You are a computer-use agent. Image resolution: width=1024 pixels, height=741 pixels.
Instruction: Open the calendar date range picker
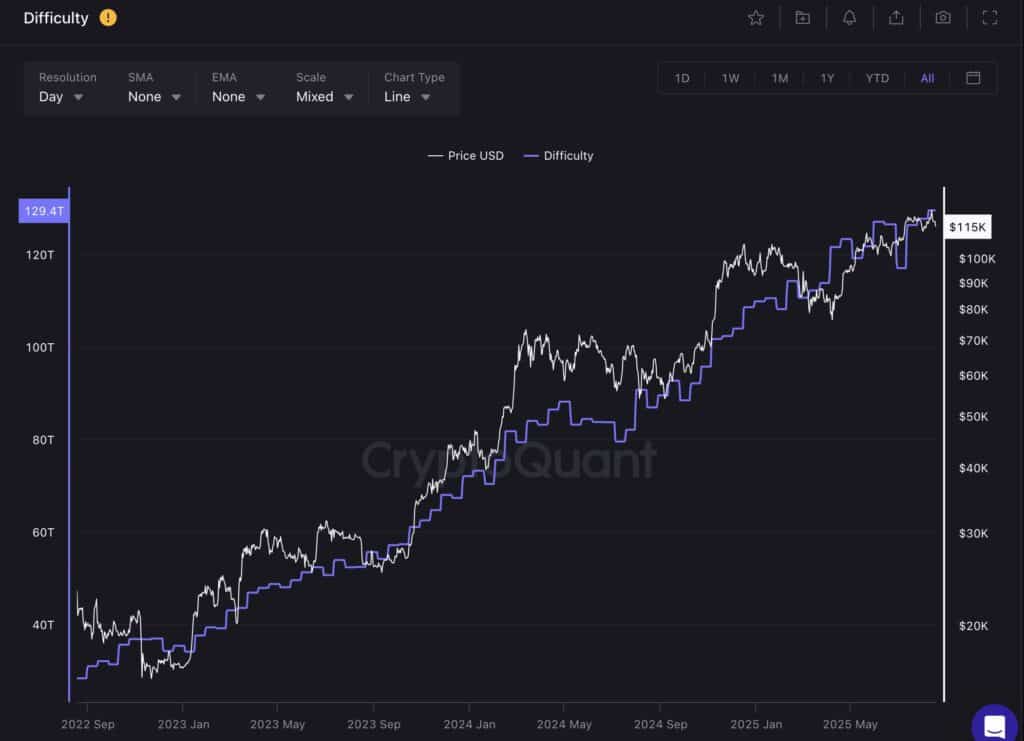click(973, 78)
